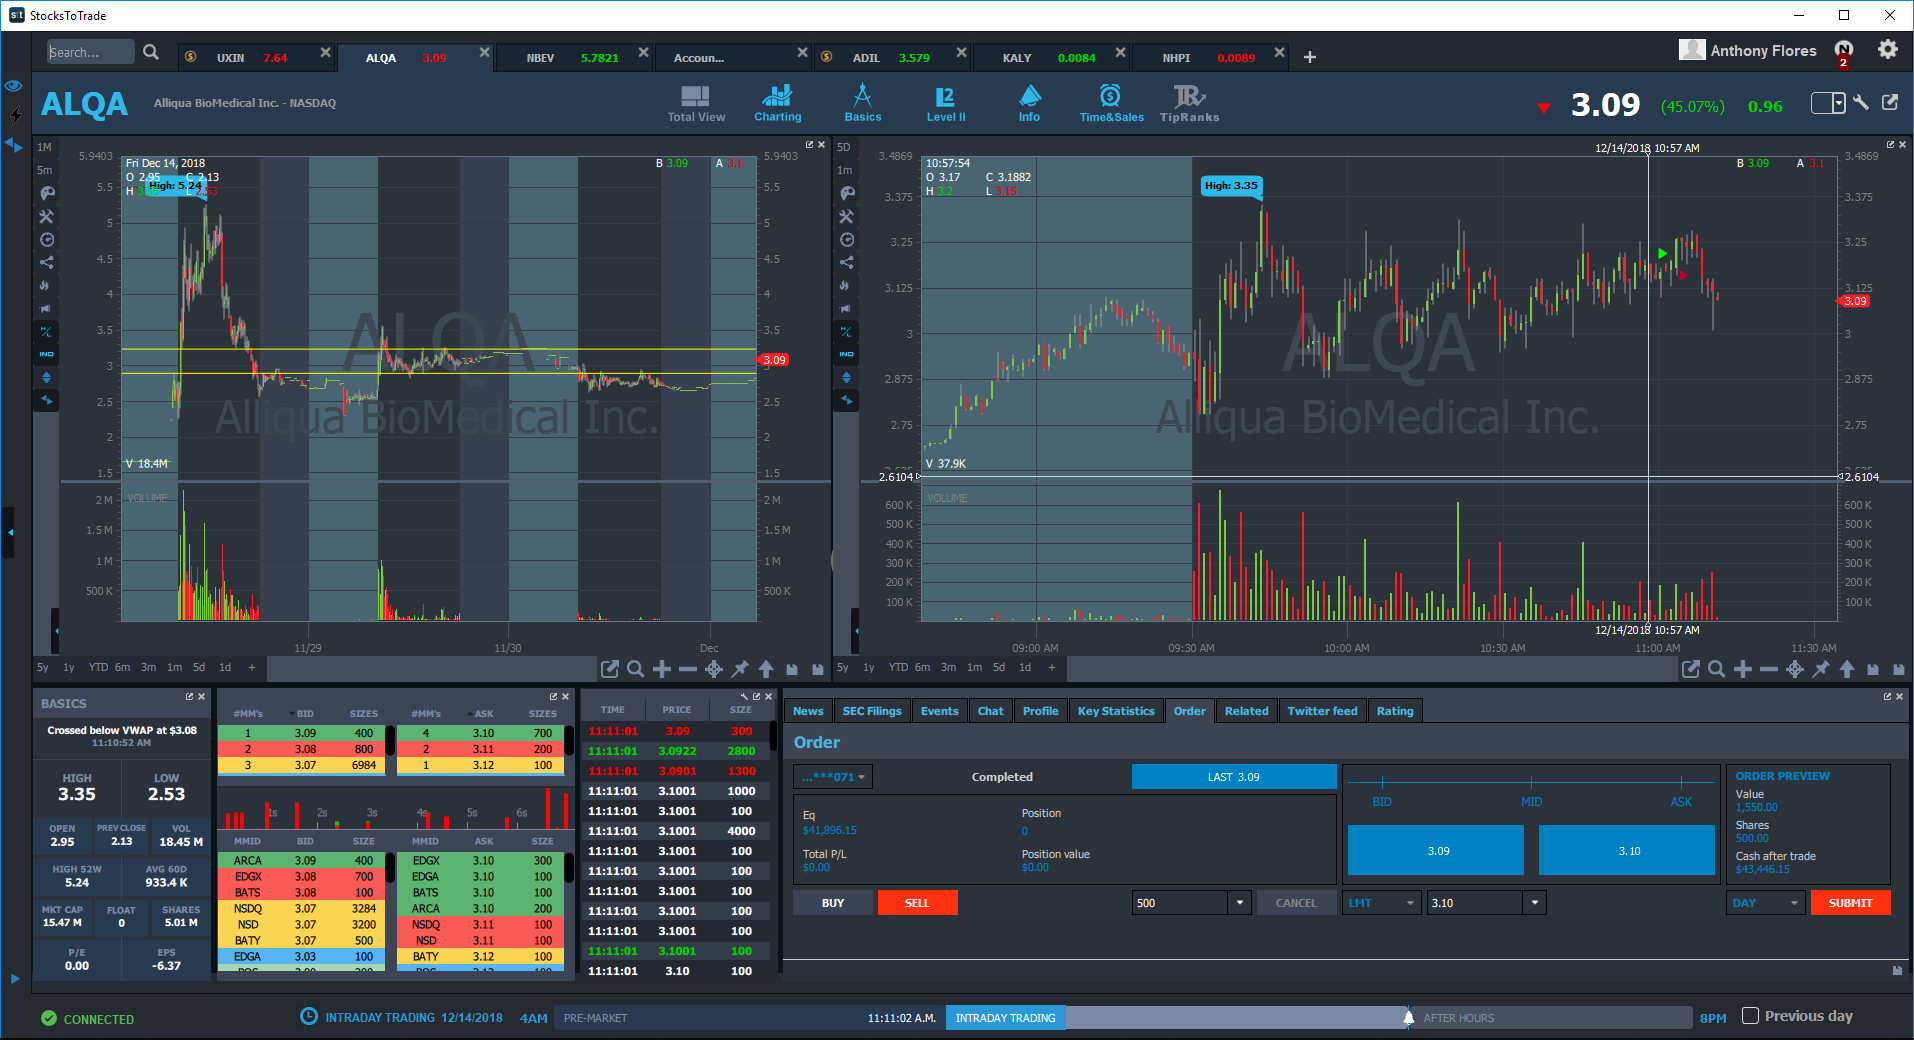Image resolution: width=1914 pixels, height=1040 pixels.
Task: Select the YTD range on the daily chart
Action: pyautogui.click(x=98, y=667)
